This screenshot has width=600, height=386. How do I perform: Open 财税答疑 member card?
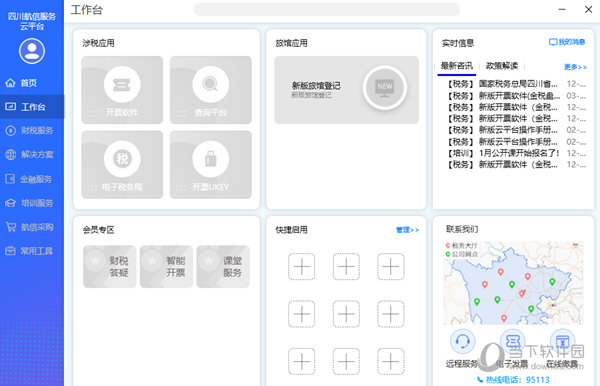coord(109,266)
